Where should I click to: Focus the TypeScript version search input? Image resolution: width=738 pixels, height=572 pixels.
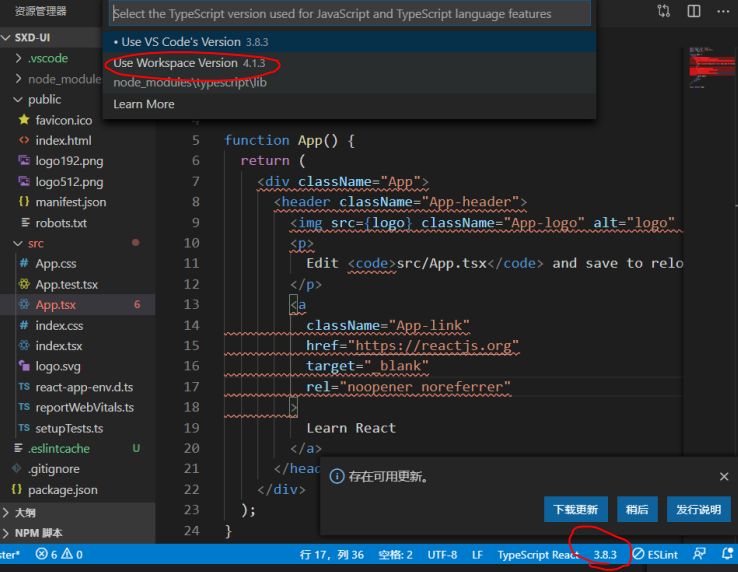coord(350,14)
